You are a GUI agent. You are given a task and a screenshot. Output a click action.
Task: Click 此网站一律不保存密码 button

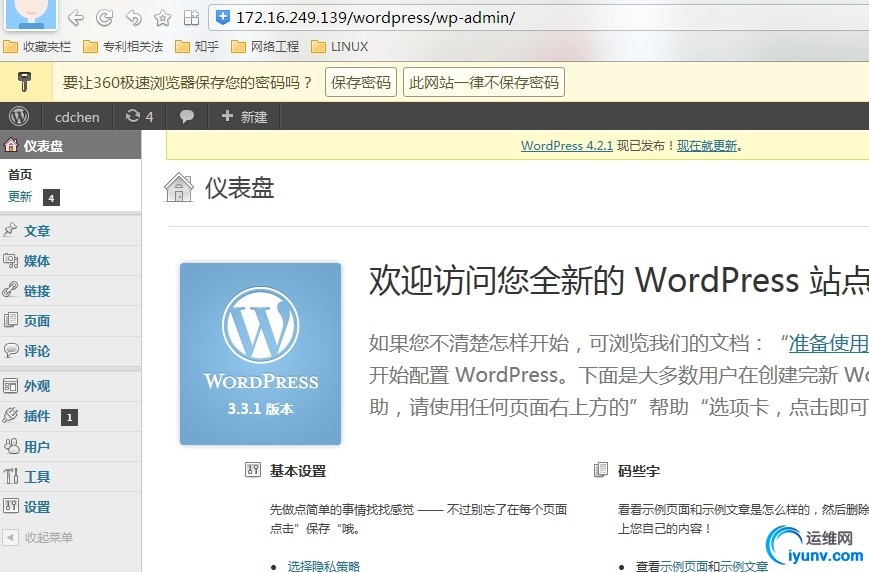click(x=484, y=82)
